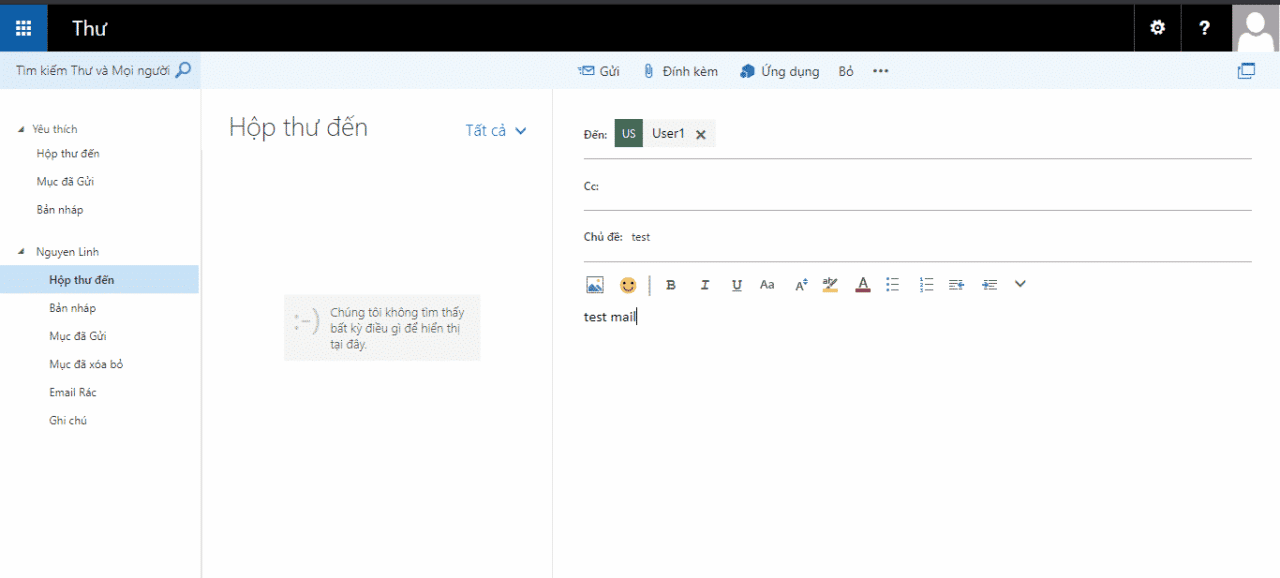Toggle underline formatting
The height and width of the screenshot is (578, 1280).
click(x=737, y=285)
